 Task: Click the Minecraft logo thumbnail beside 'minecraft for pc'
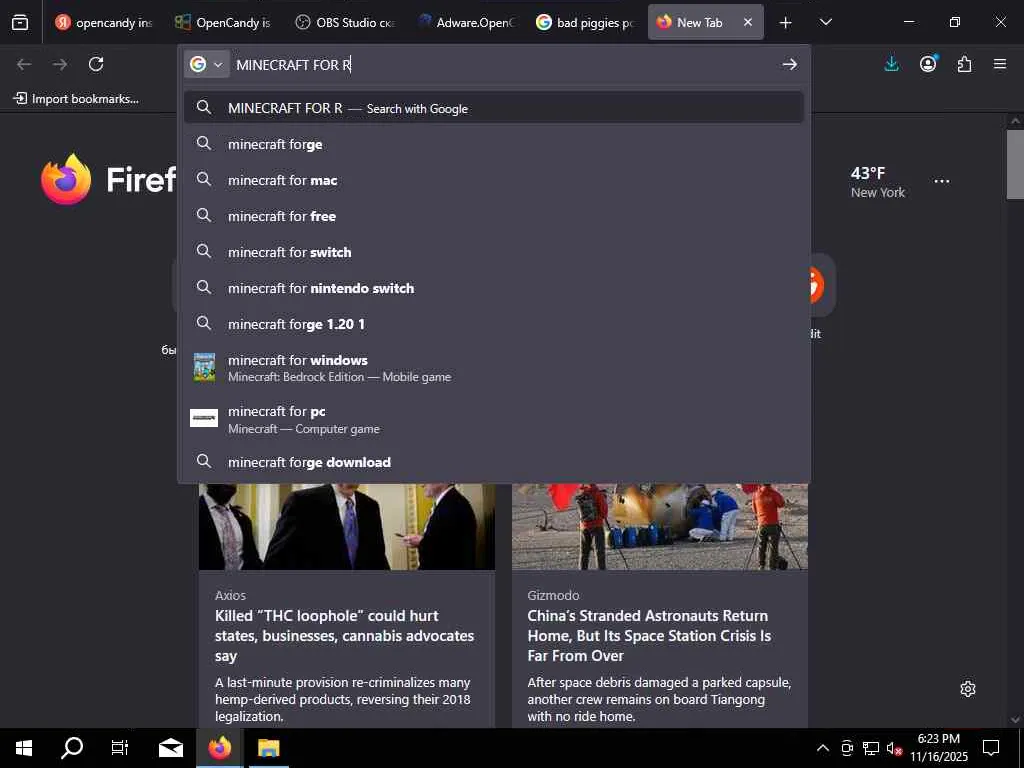tap(204, 418)
